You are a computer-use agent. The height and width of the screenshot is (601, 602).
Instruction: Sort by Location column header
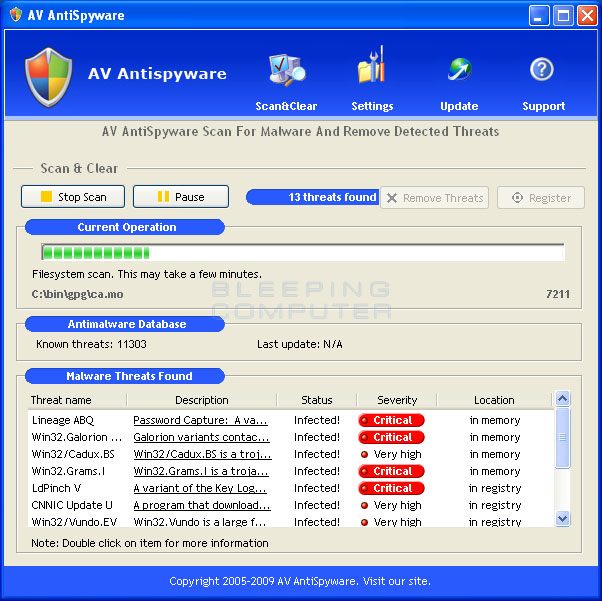point(494,400)
